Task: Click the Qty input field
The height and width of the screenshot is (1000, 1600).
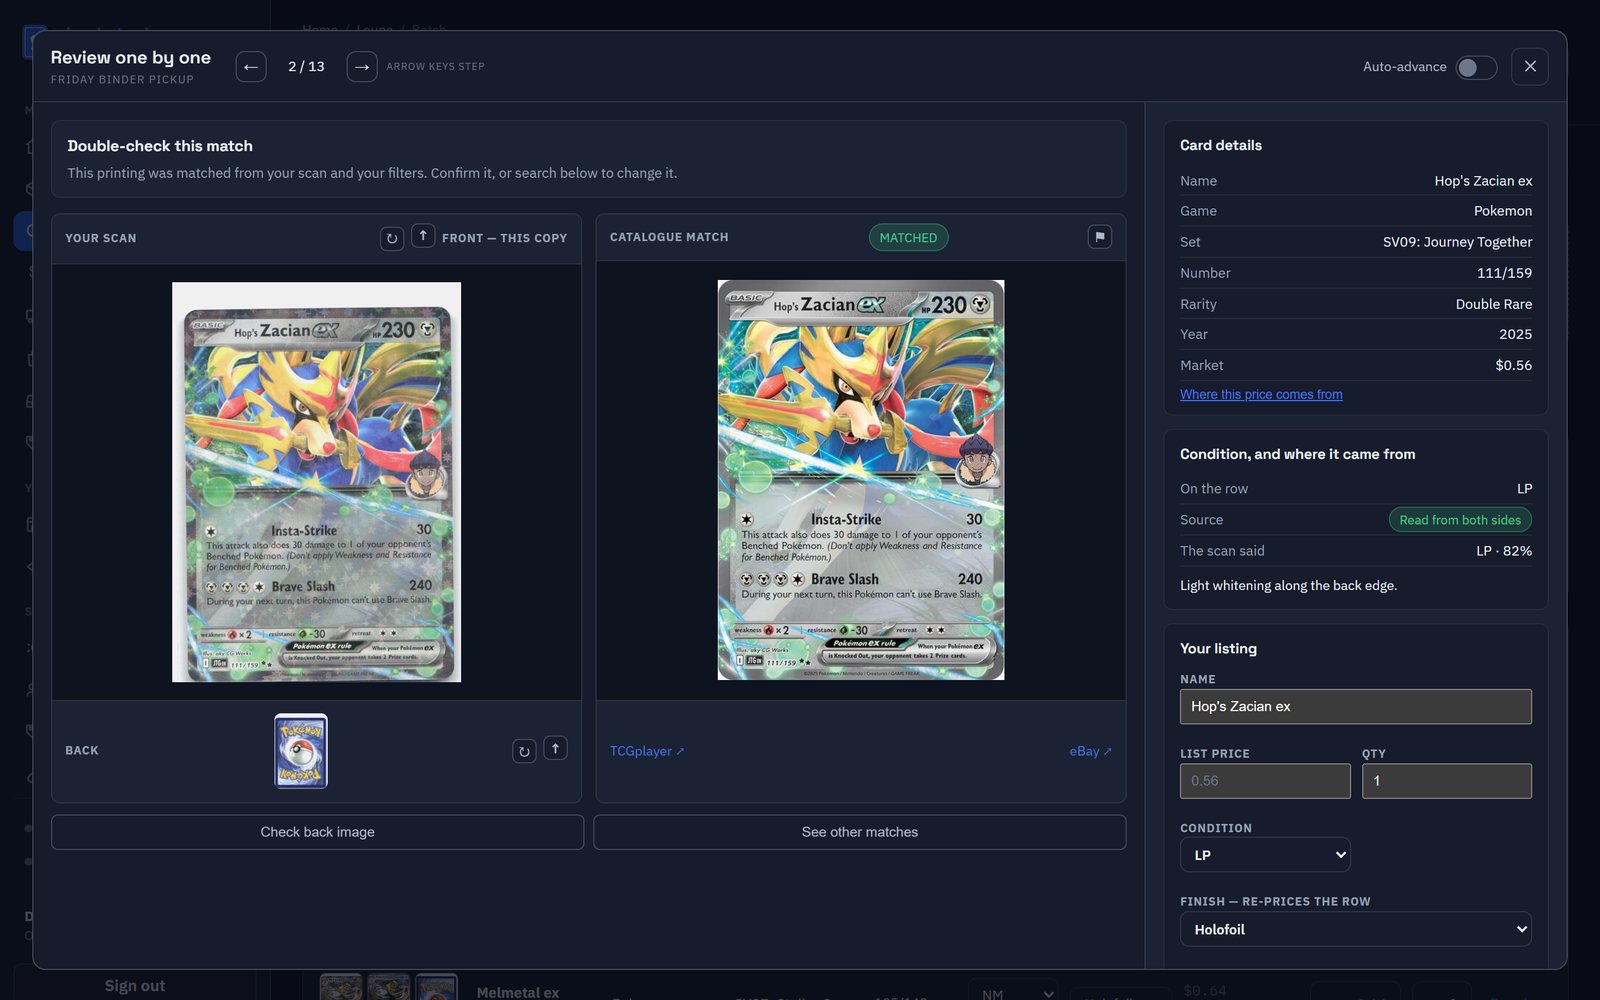Action: (x=1446, y=781)
